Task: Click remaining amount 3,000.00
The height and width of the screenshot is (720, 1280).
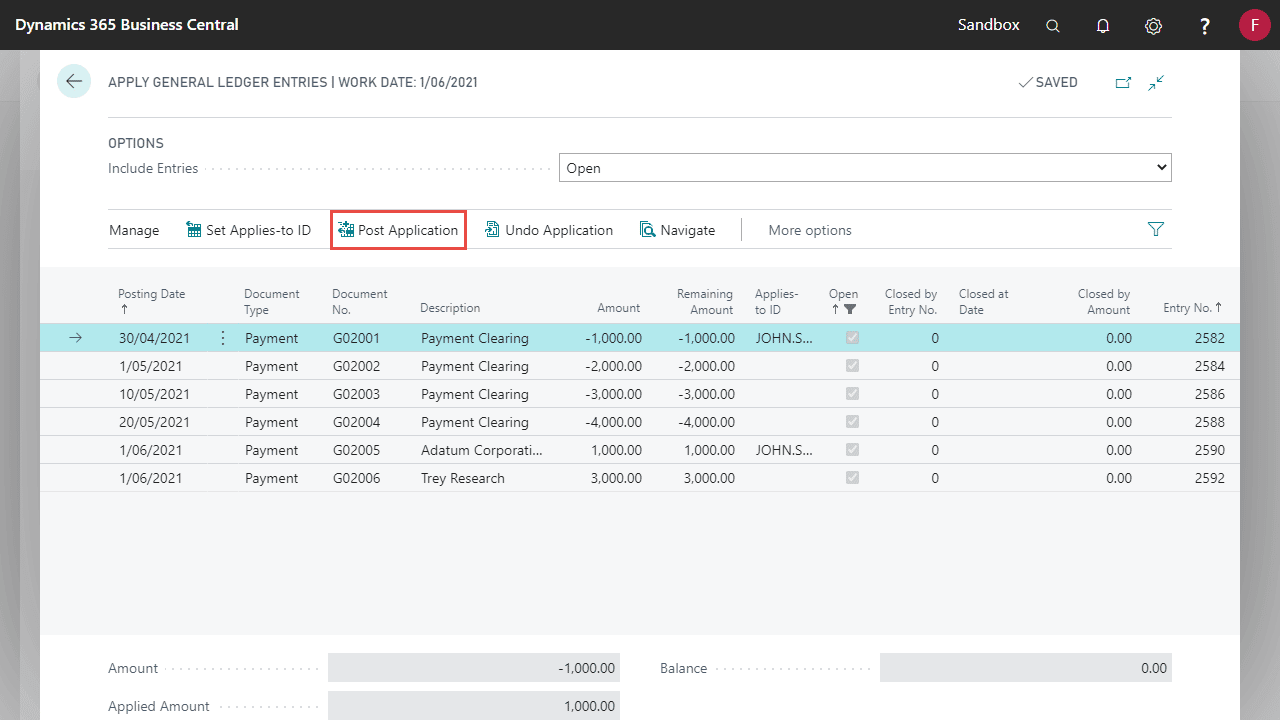Action: click(x=709, y=478)
